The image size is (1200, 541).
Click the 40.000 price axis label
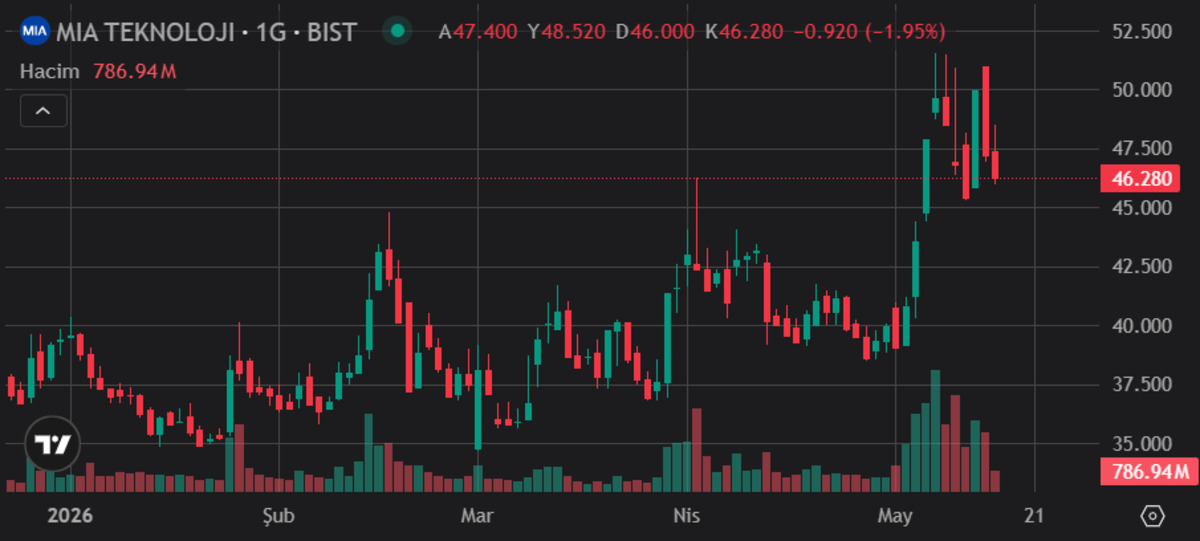1140,326
